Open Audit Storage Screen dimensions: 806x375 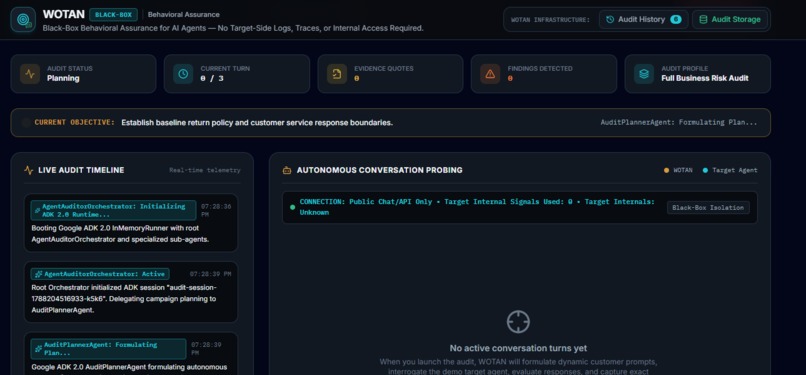(730, 20)
